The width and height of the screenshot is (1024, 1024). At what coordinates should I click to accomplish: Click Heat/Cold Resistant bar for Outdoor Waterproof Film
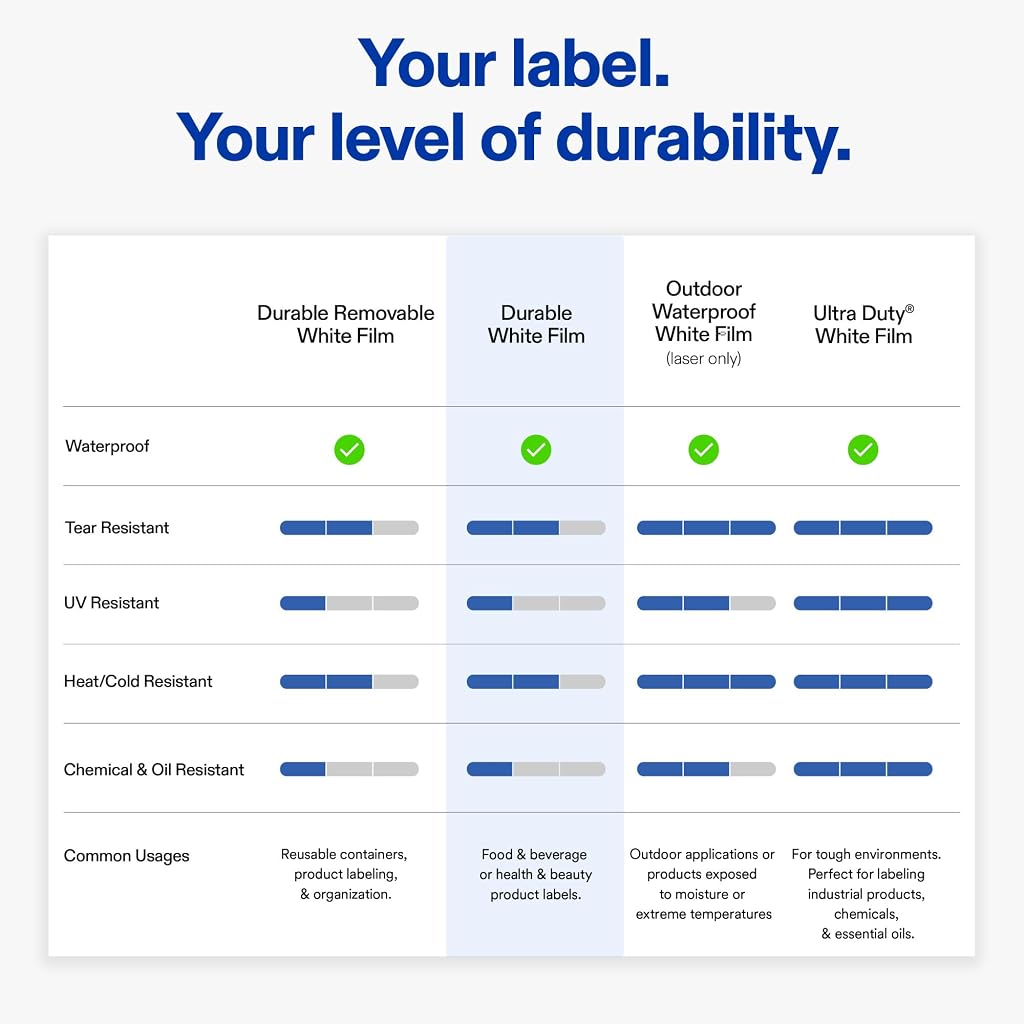706,682
